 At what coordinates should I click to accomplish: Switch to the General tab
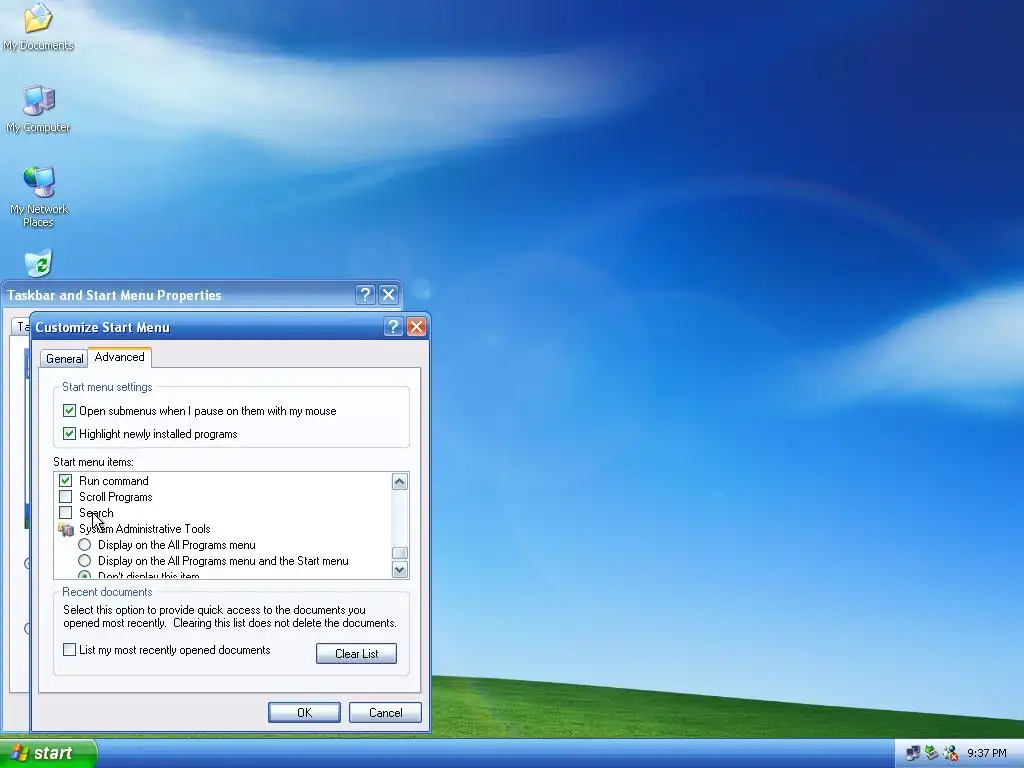pyautogui.click(x=64, y=359)
